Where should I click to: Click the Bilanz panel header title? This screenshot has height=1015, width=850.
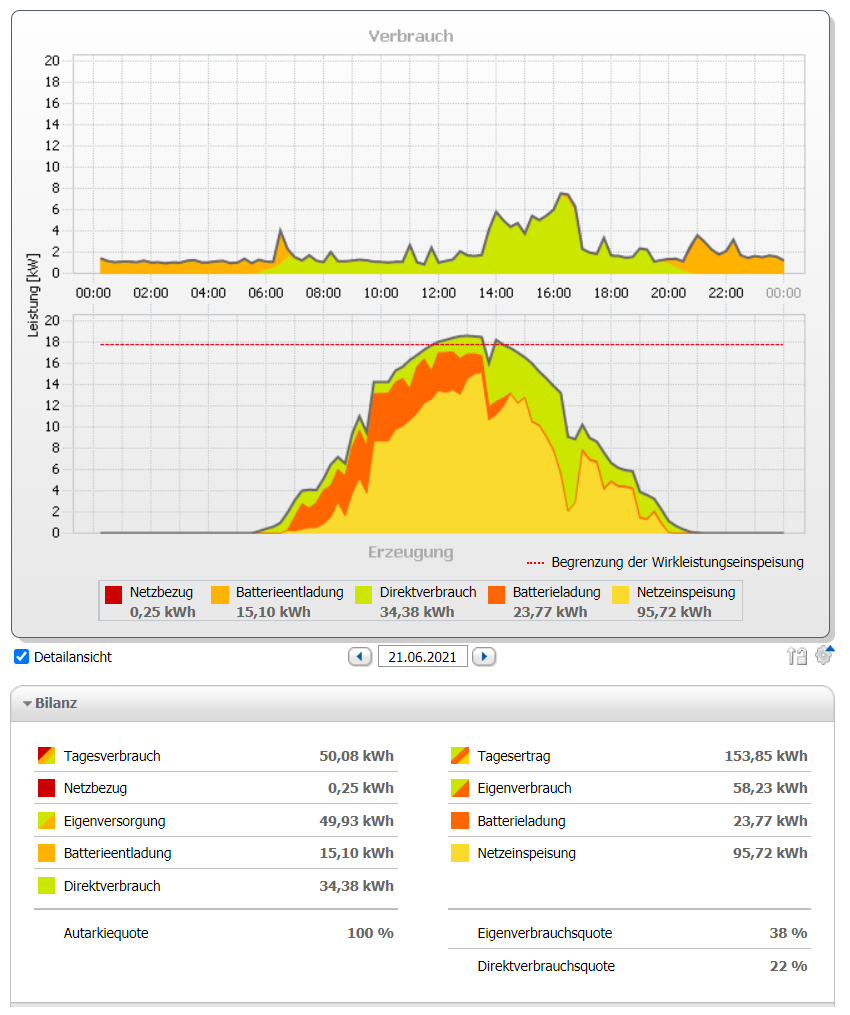point(56,703)
